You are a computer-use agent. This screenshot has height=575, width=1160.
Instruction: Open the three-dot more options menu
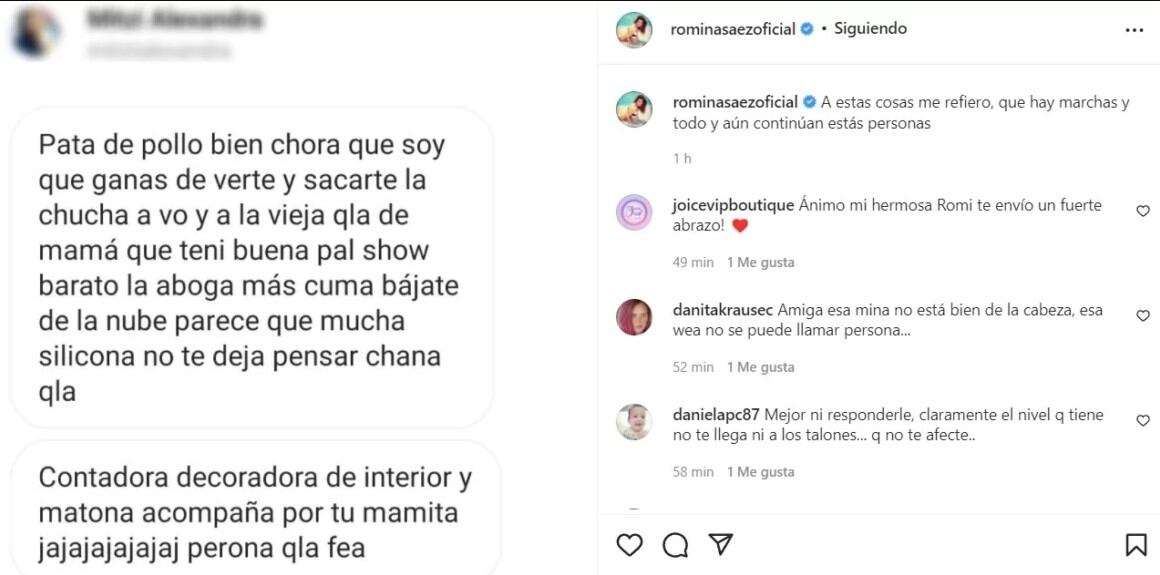coord(1134,30)
